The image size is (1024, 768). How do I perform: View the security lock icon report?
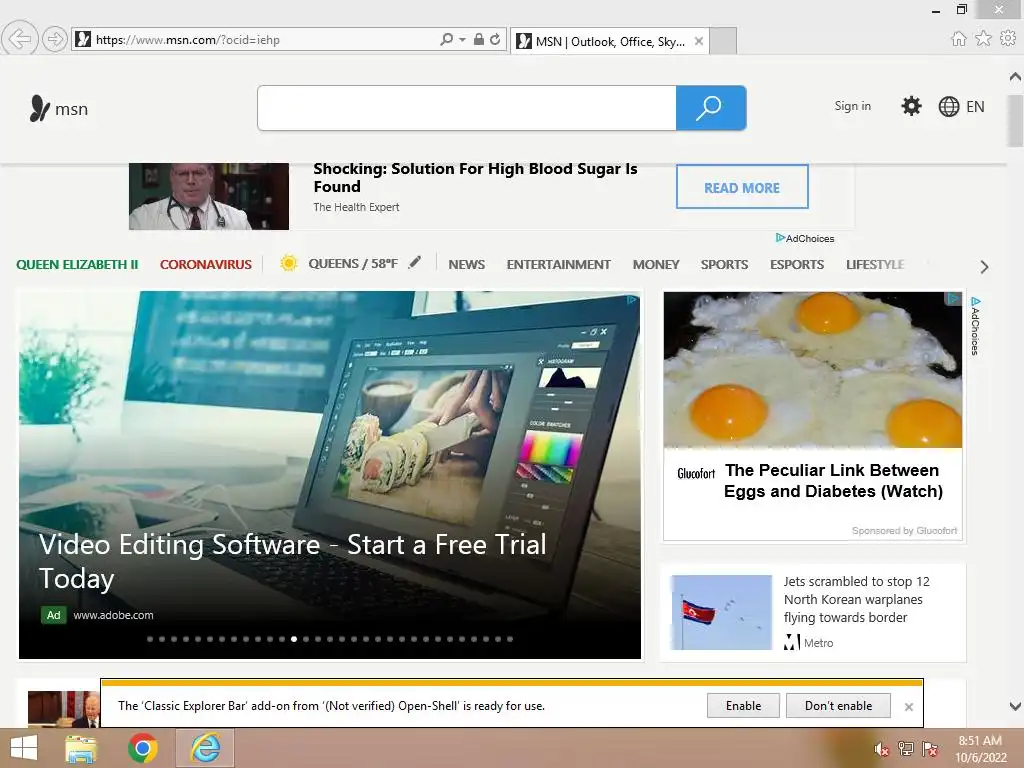(x=479, y=39)
